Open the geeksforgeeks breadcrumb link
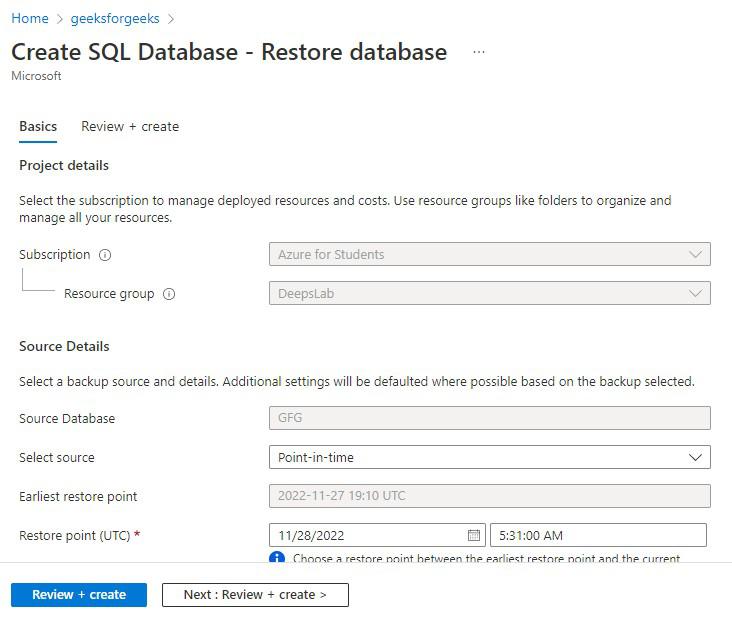The image size is (732, 622). click(115, 19)
